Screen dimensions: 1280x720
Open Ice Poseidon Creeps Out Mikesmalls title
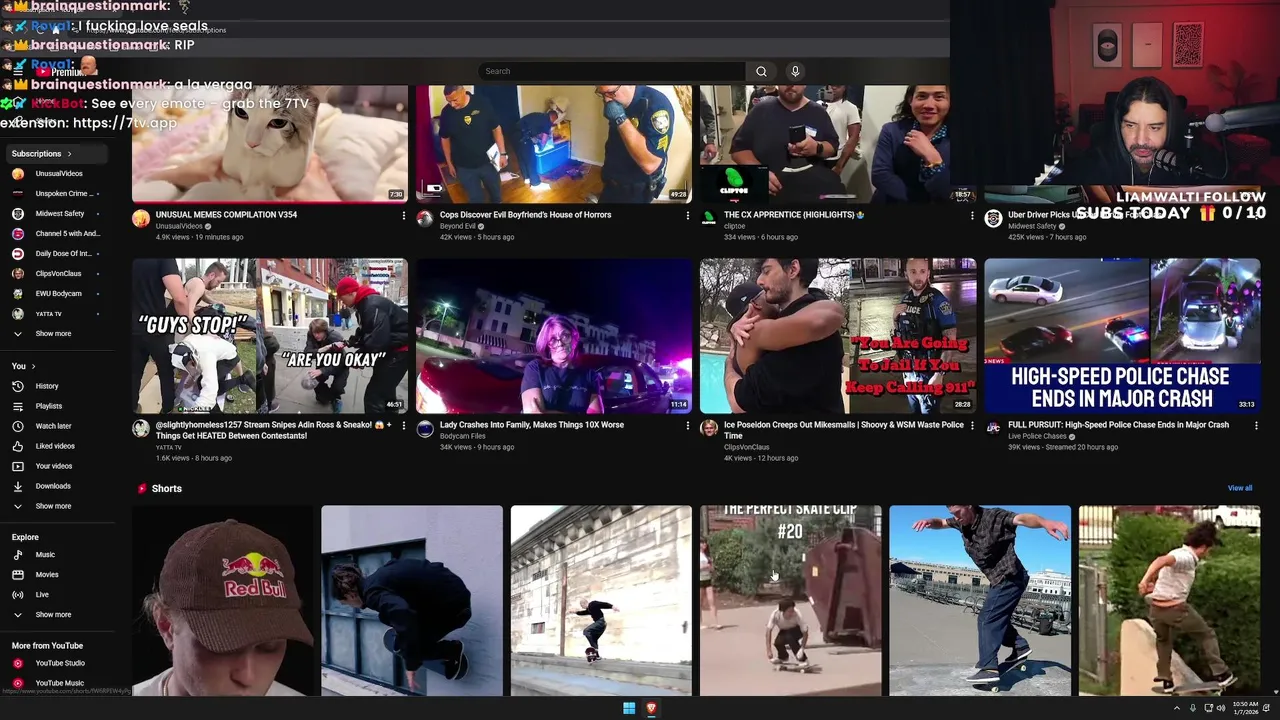844,430
